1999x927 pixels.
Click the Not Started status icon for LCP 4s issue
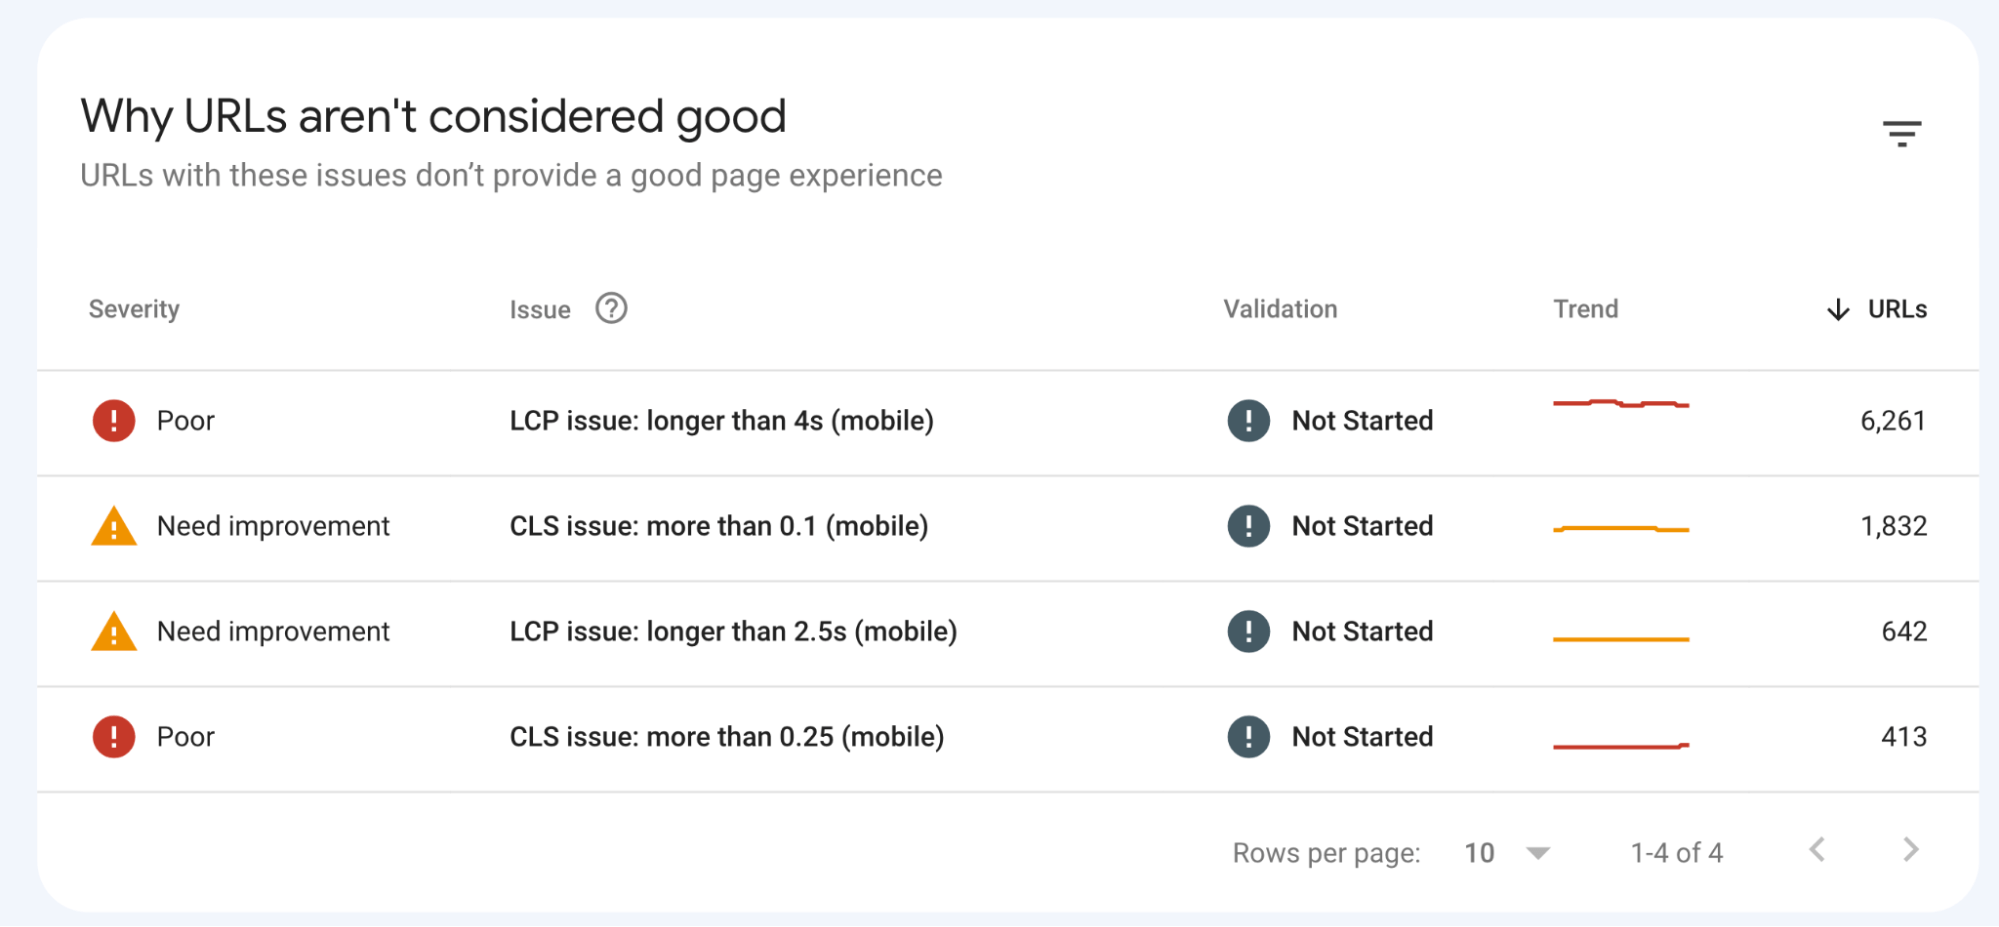1247,421
